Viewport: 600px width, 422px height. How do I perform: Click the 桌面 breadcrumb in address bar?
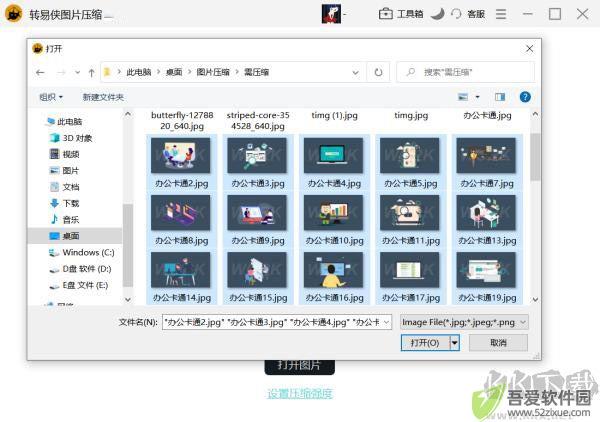coord(174,72)
